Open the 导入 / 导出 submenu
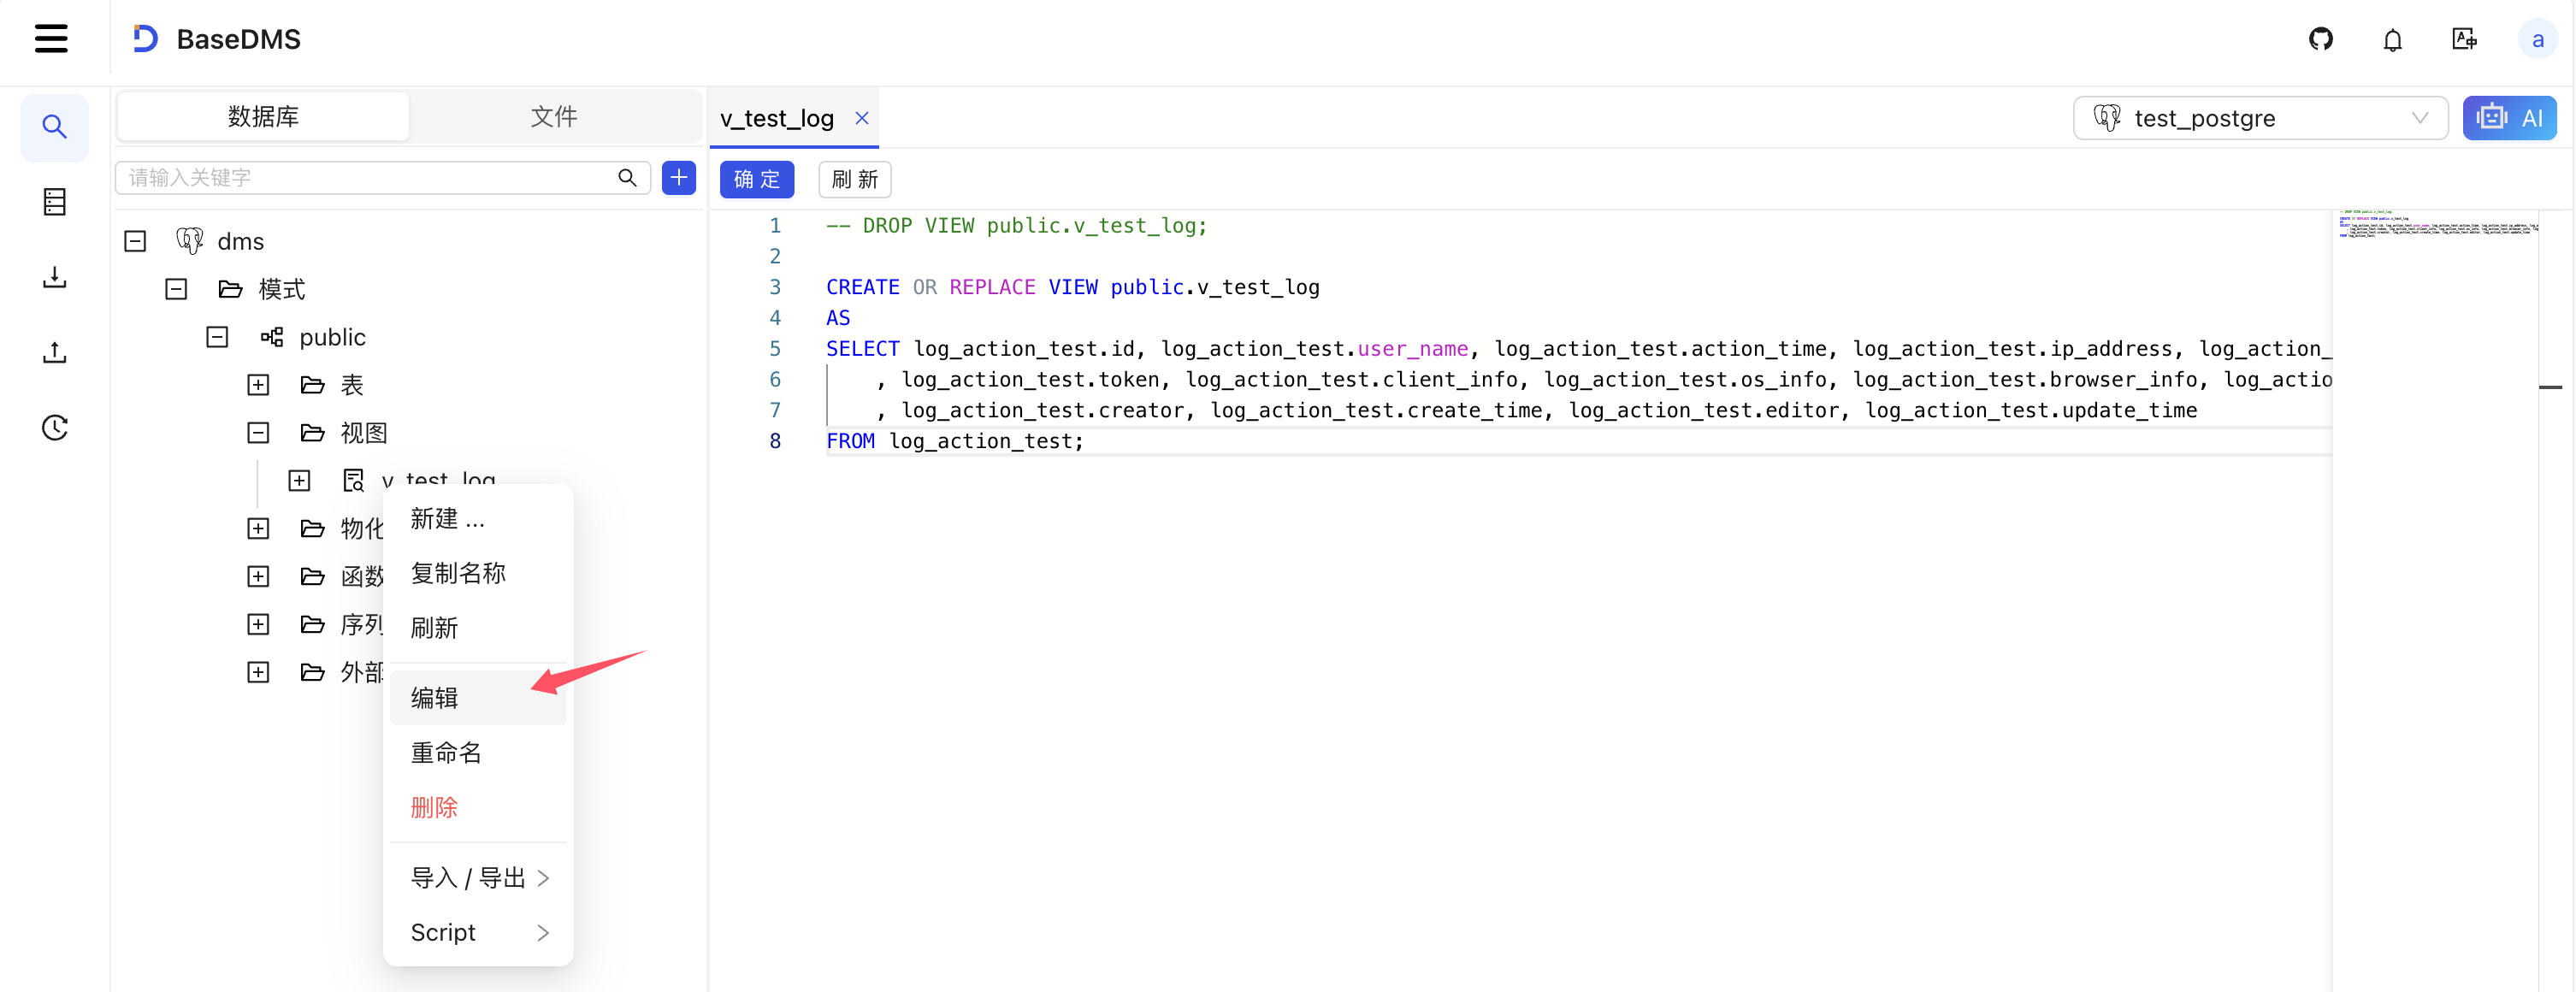The image size is (2576, 992). pyautogui.click(x=478, y=878)
